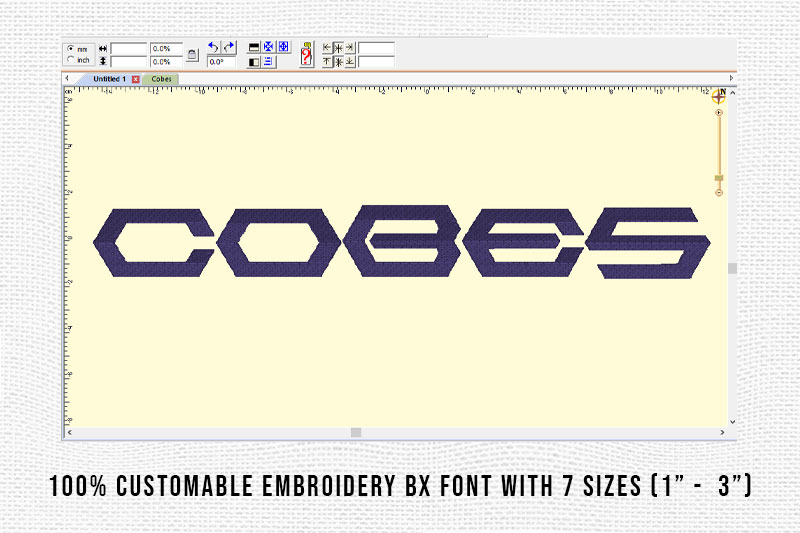The width and height of the screenshot is (800, 533).
Task: Click the height percentage field
Action: (x=166, y=62)
